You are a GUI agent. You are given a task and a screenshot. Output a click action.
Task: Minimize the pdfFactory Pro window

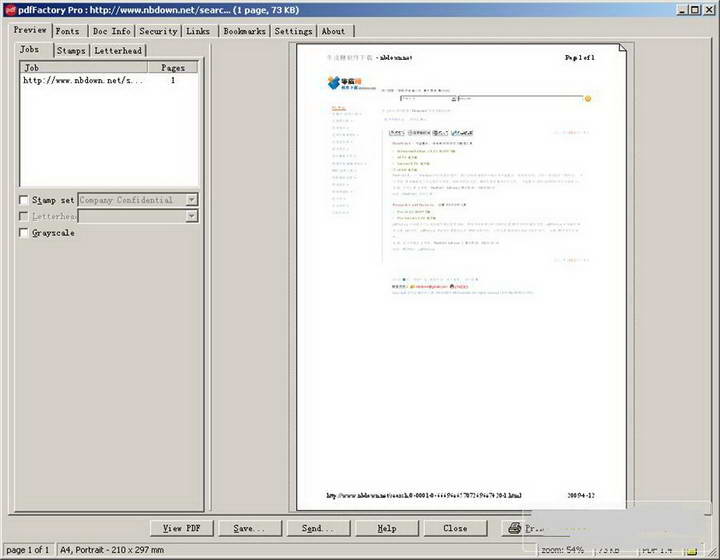[682, 10]
